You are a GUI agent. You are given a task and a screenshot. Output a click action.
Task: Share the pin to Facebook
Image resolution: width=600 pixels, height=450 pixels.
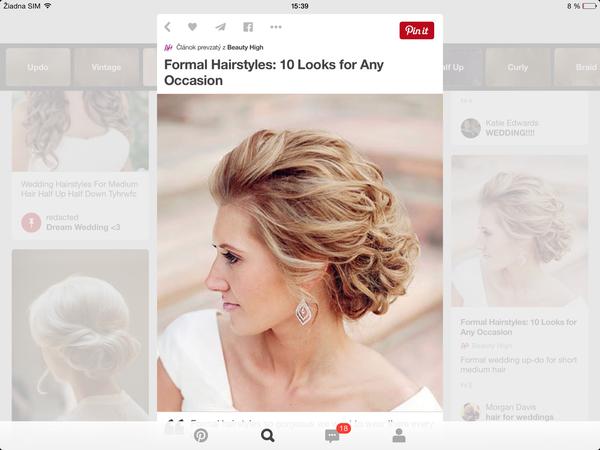coord(248,27)
